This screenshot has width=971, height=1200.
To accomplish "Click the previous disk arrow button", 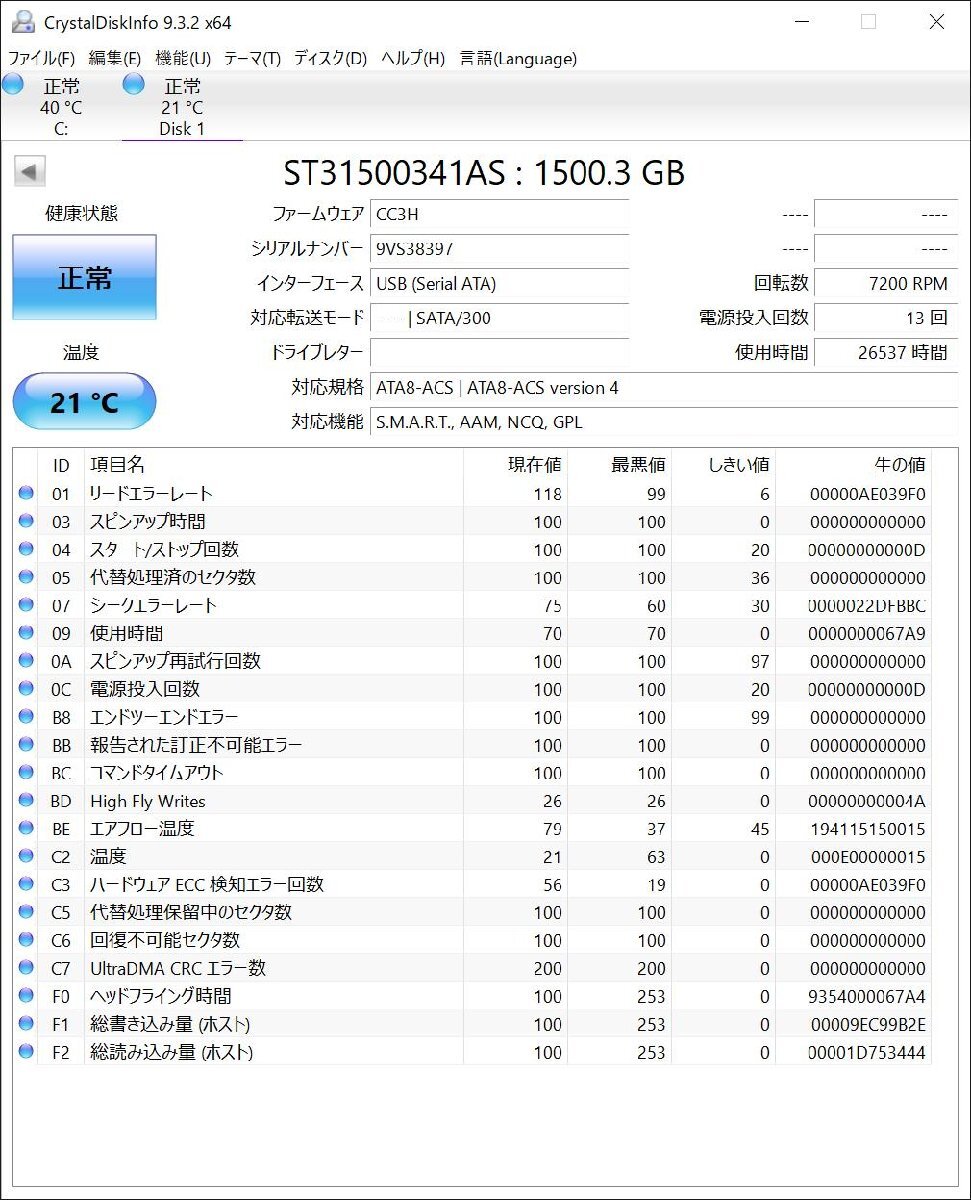I will 30,171.
